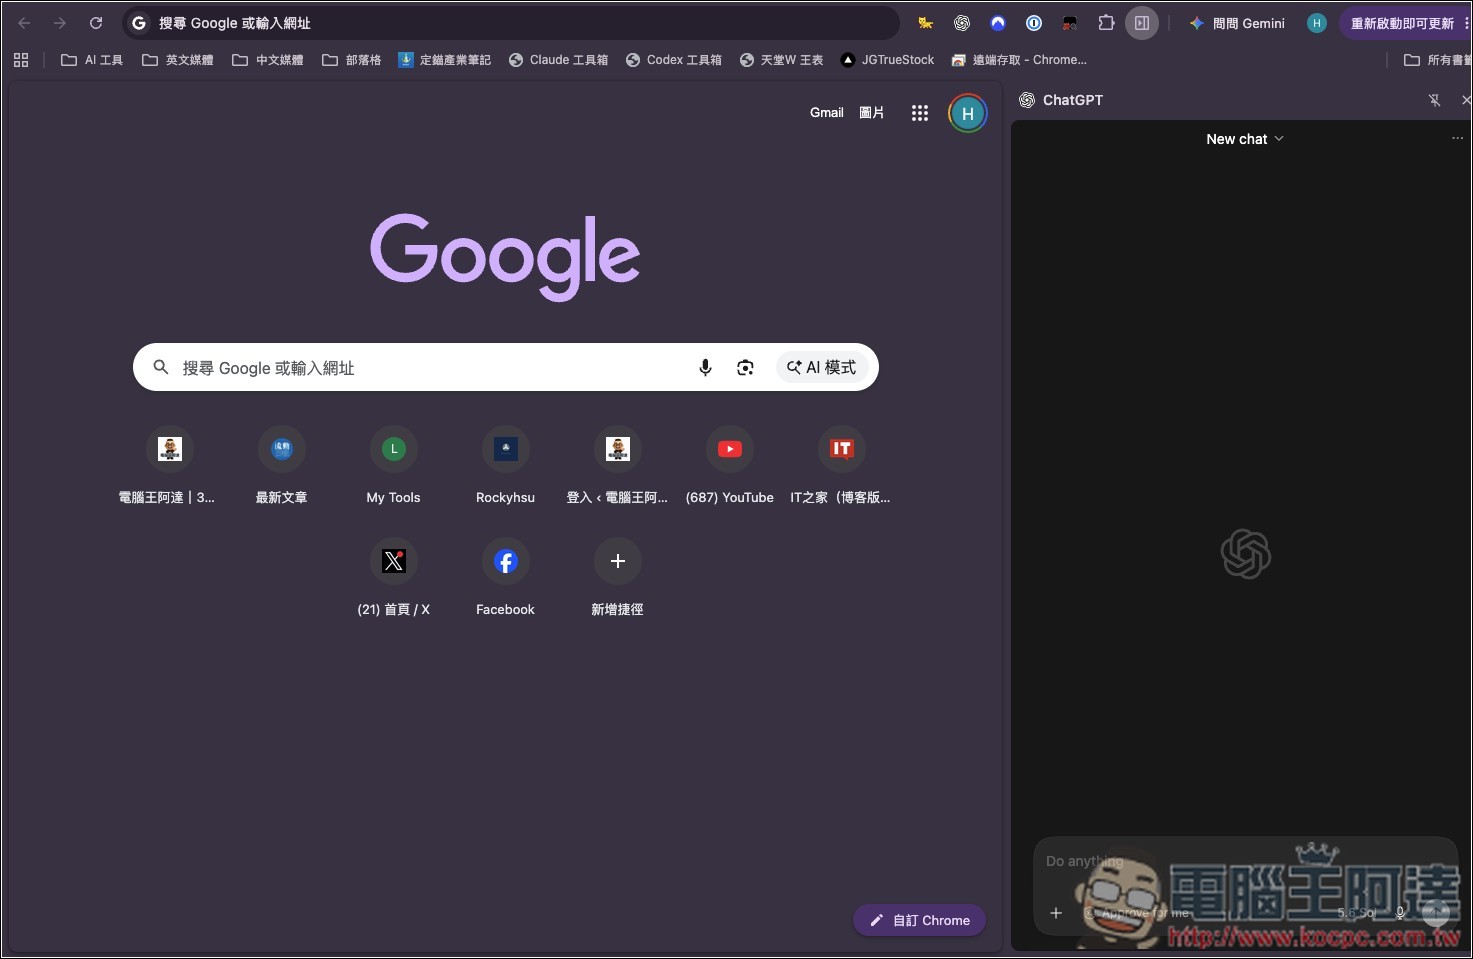Toggle the side panel button
Viewport: 1473px width, 959px height.
coord(1142,23)
